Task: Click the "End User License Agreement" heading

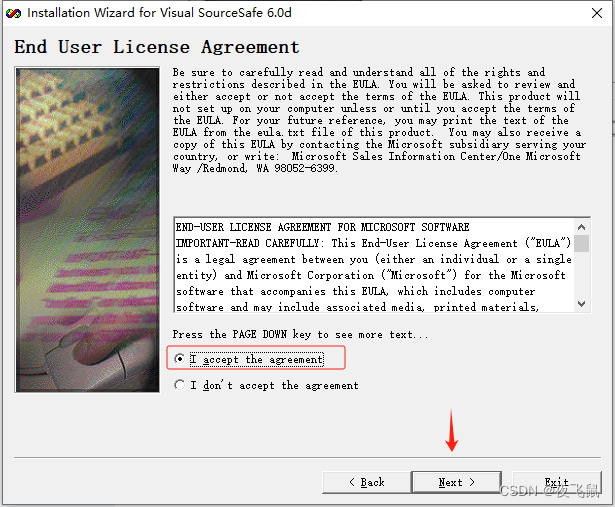Action: [x=157, y=47]
